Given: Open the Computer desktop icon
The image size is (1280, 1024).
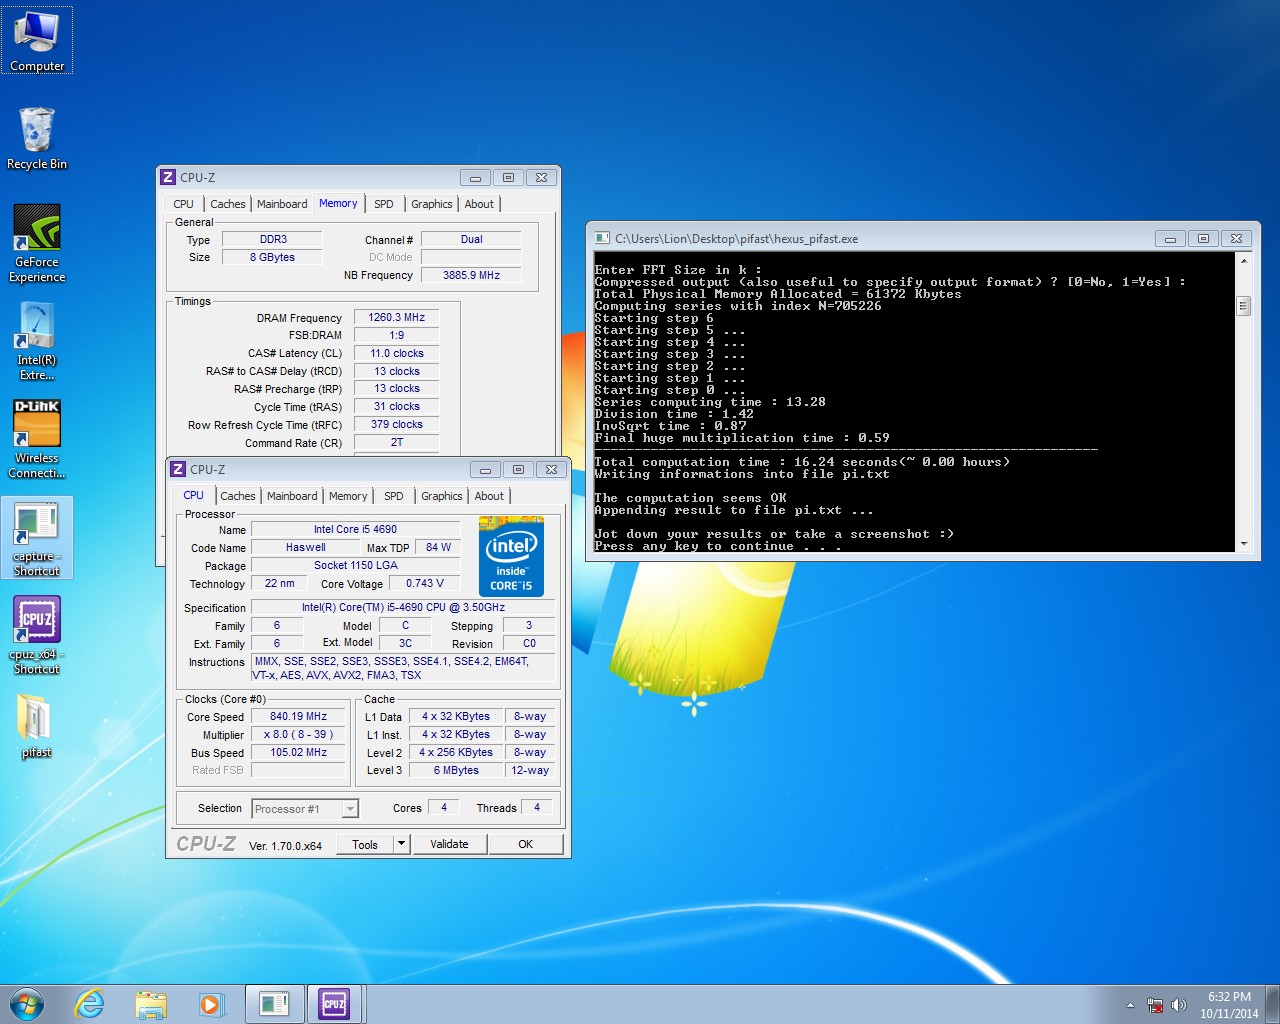Looking at the screenshot, I should [x=37, y=40].
